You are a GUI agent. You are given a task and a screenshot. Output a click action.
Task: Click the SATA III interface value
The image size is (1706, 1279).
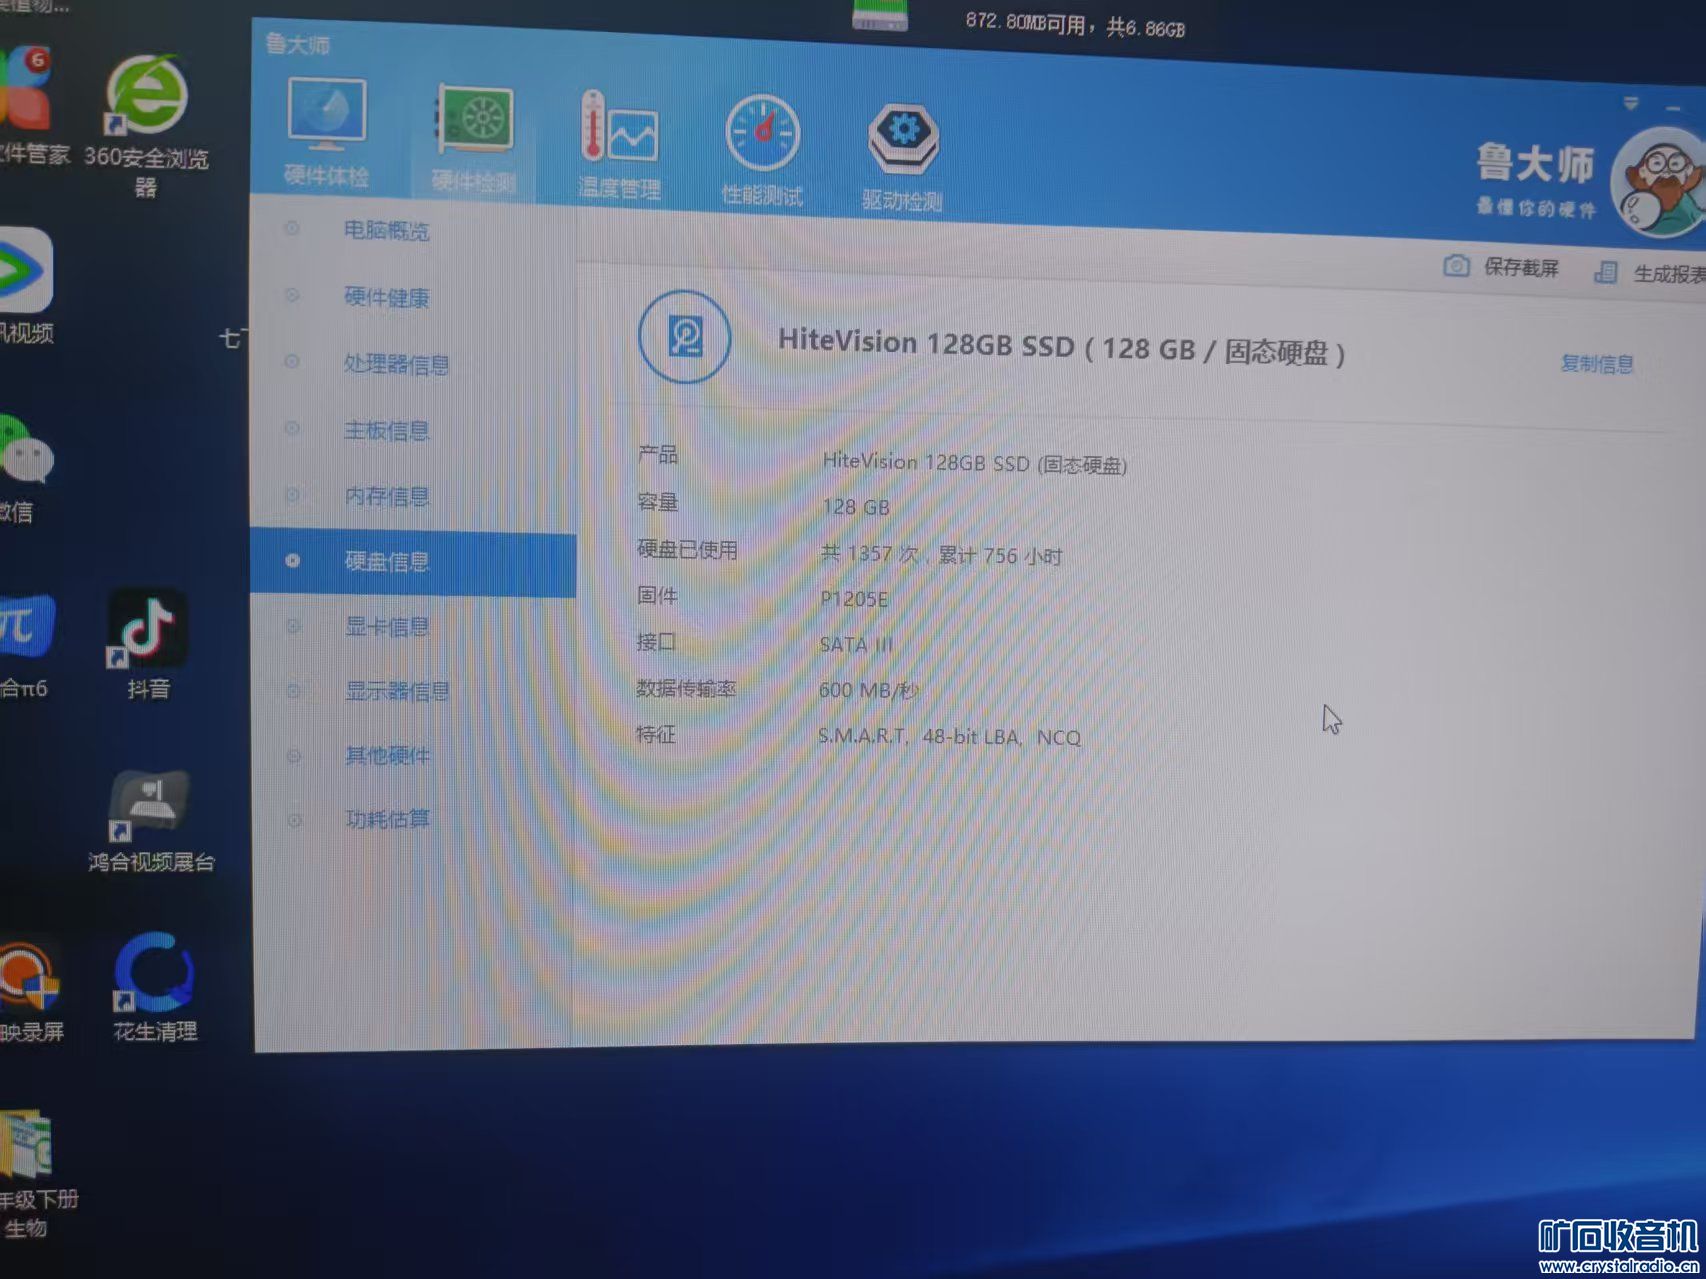[x=856, y=645]
